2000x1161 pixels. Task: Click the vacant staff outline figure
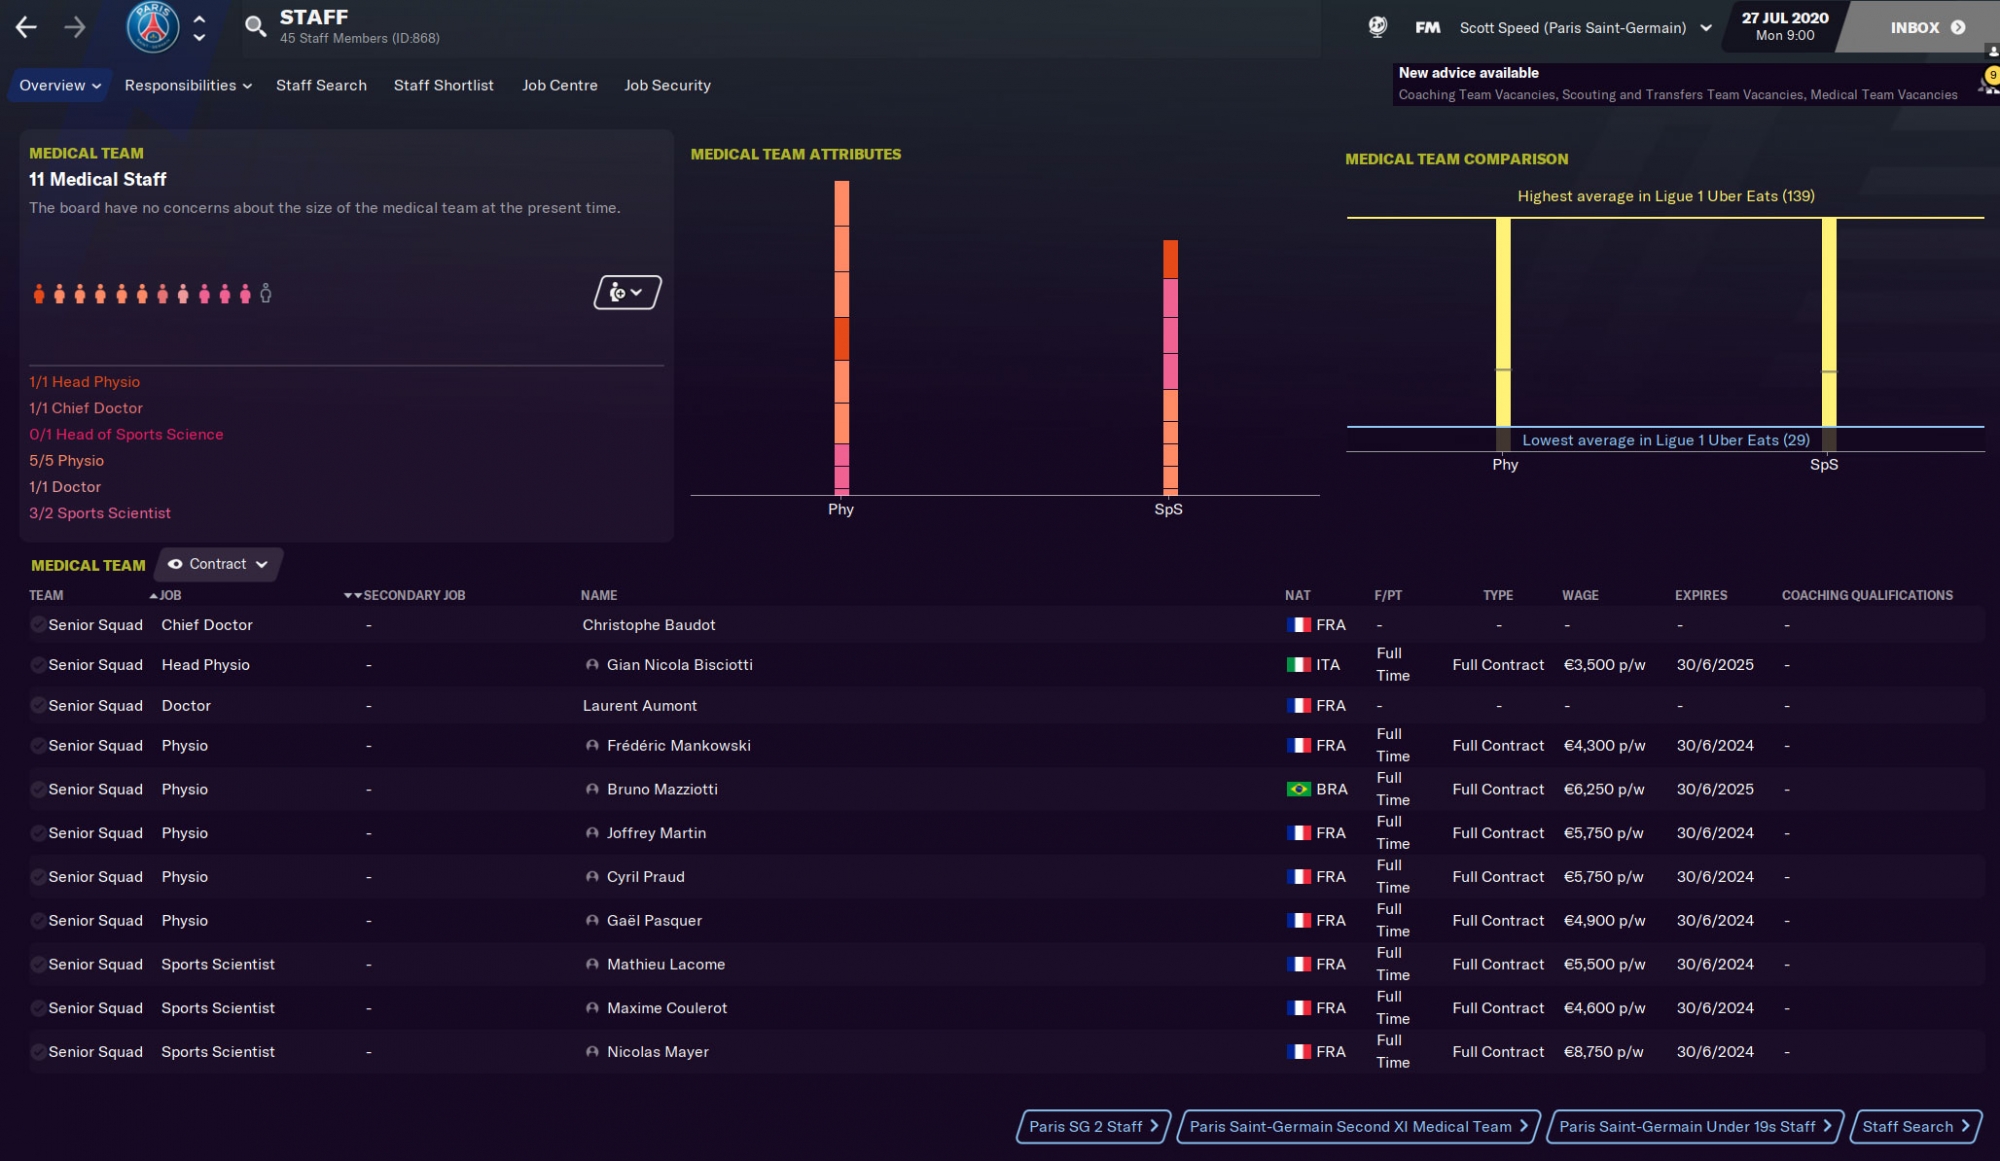(266, 293)
